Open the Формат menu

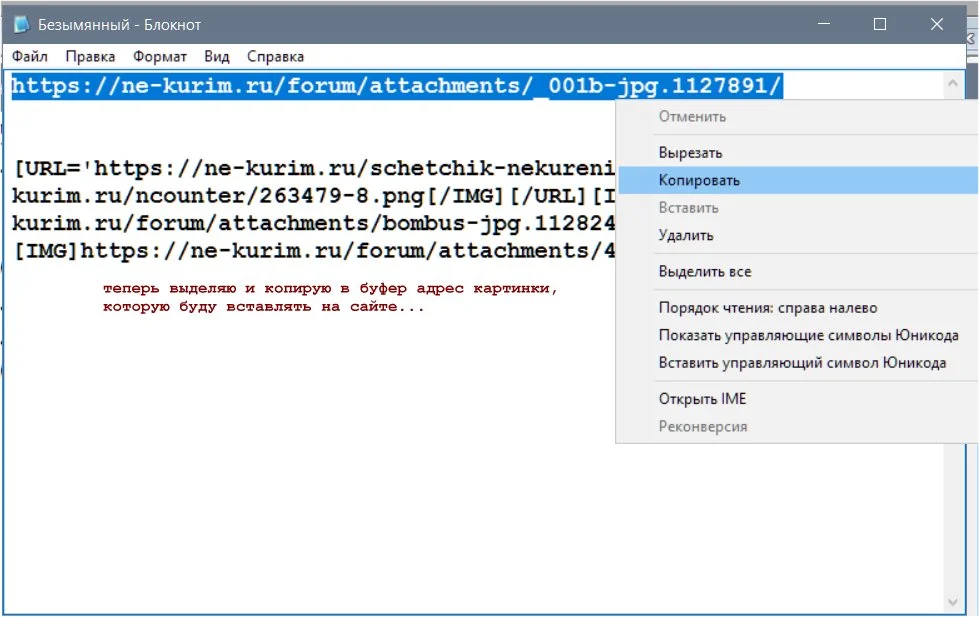(159, 56)
